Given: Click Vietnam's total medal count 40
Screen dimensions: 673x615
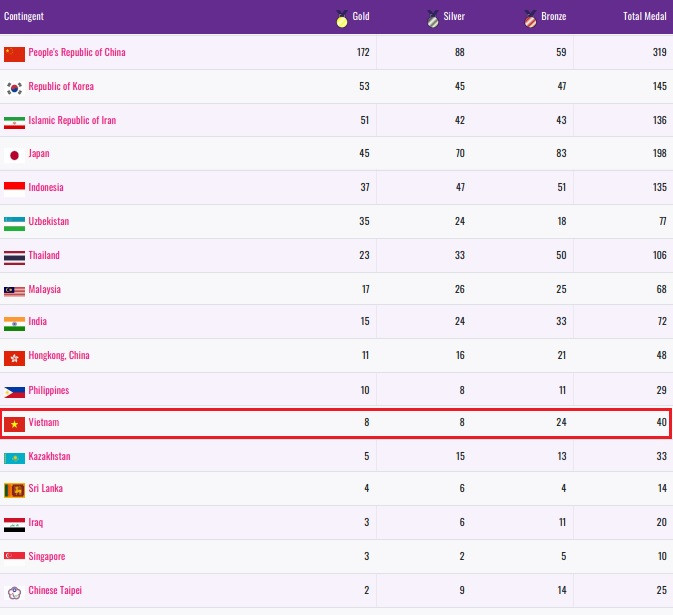Looking at the screenshot, I should point(661,423).
